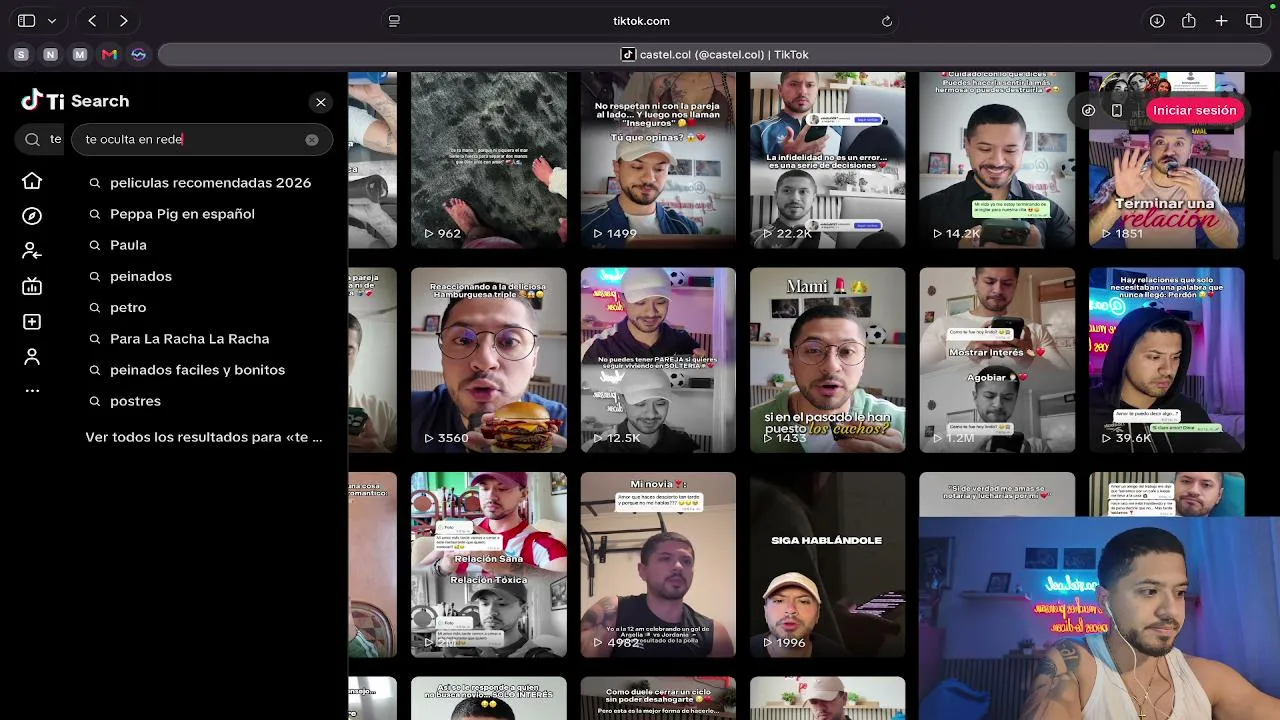Play the video with 39.6K views
Screen dimensions: 1280x720
(1167, 360)
